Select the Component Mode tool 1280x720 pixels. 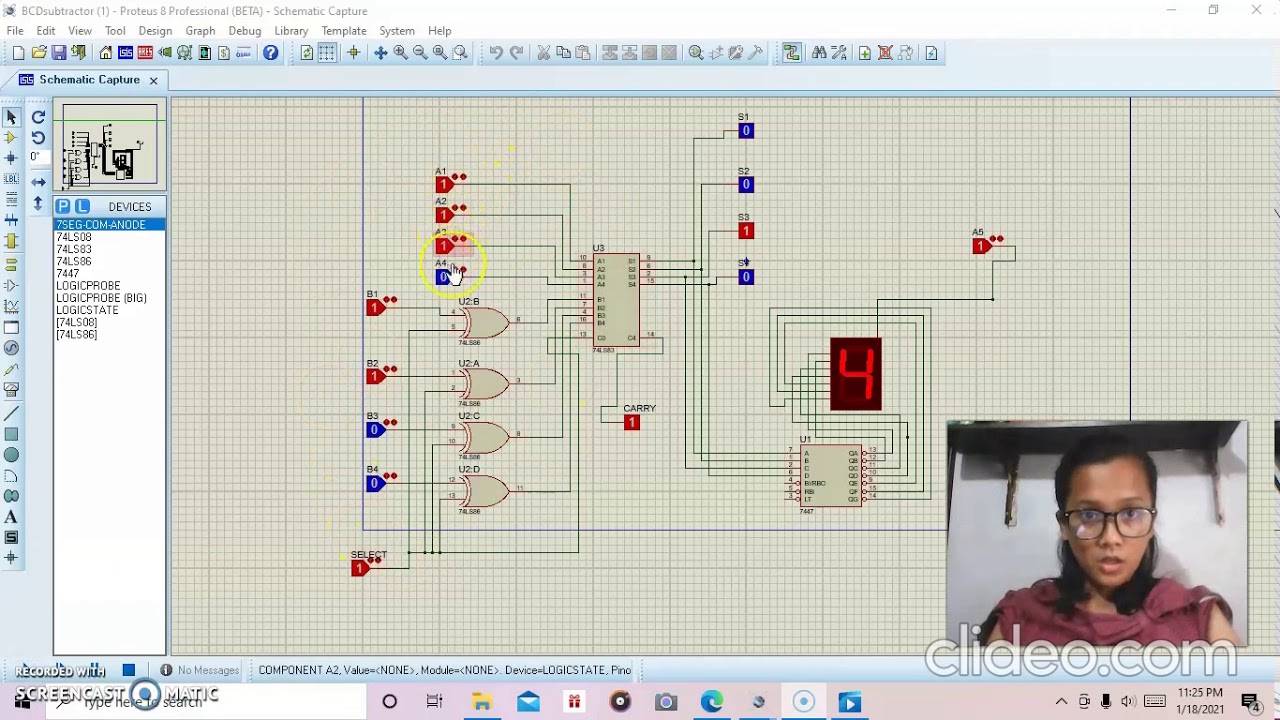11,138
